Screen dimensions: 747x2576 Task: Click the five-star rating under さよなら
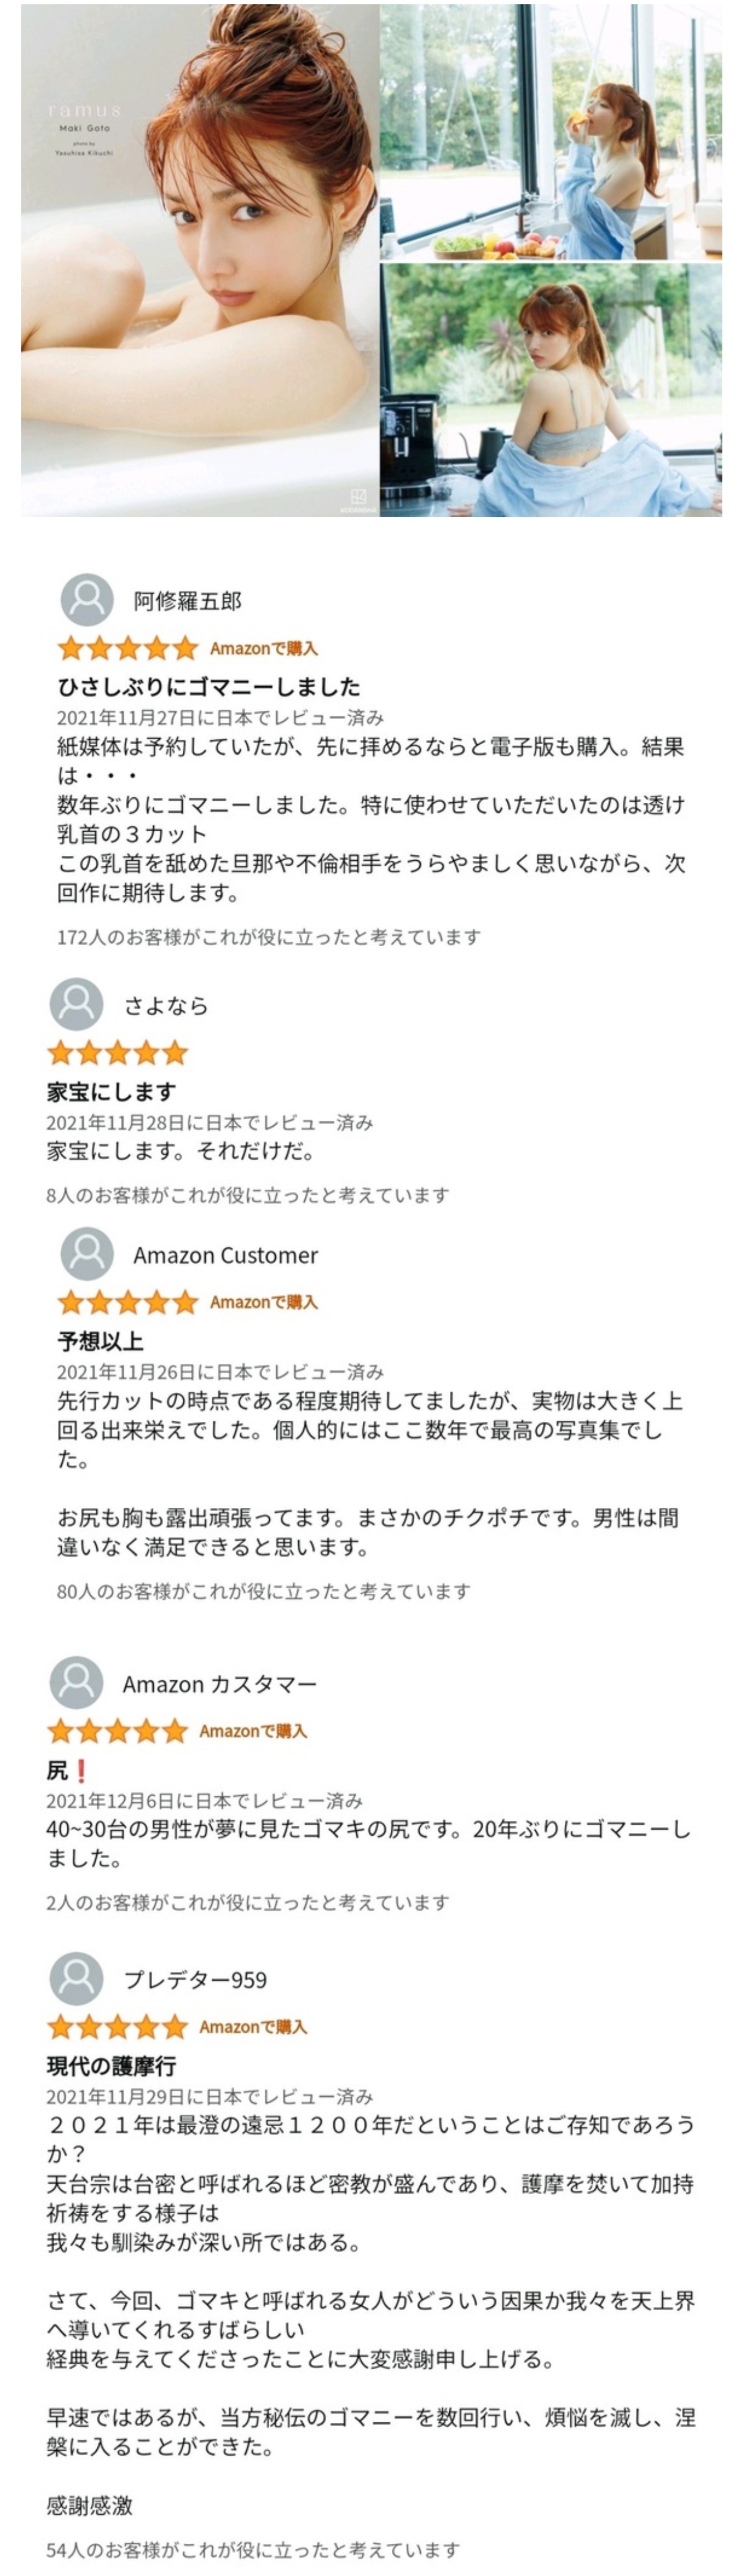point(118,1052)
